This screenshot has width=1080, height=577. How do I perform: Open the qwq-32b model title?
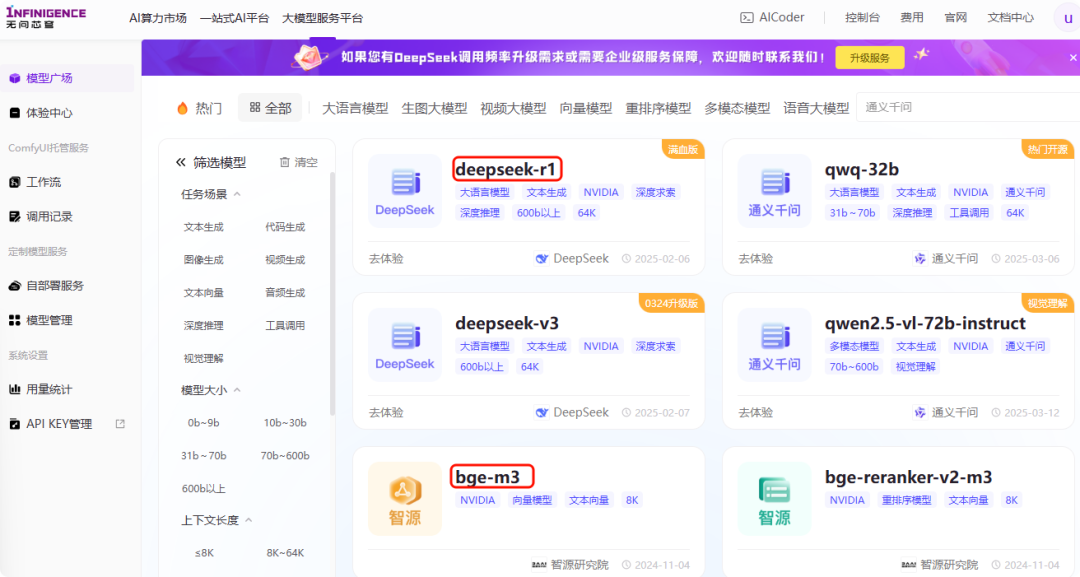click(x=861, y=169)
